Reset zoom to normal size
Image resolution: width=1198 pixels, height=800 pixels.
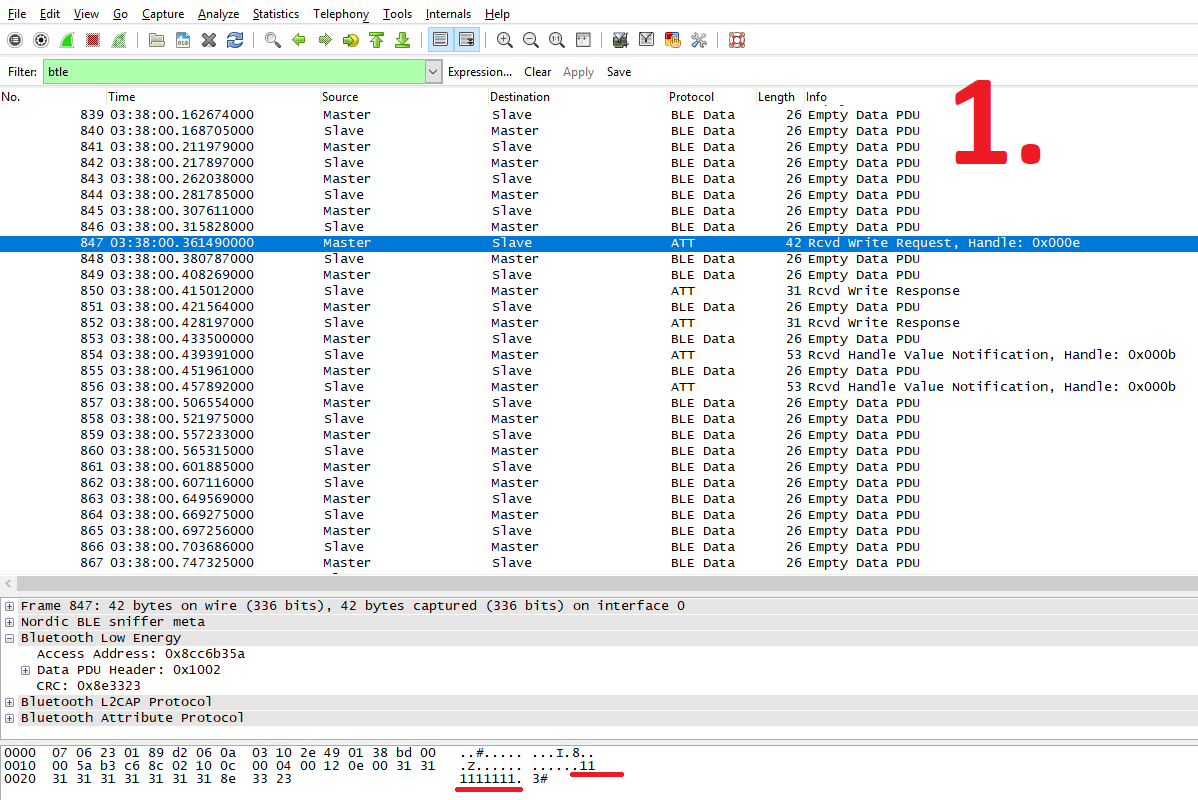(x=557, y=40)
